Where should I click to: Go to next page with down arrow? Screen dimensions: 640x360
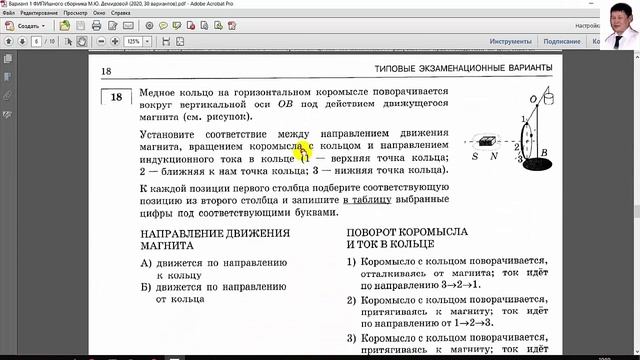click(22, 41)
